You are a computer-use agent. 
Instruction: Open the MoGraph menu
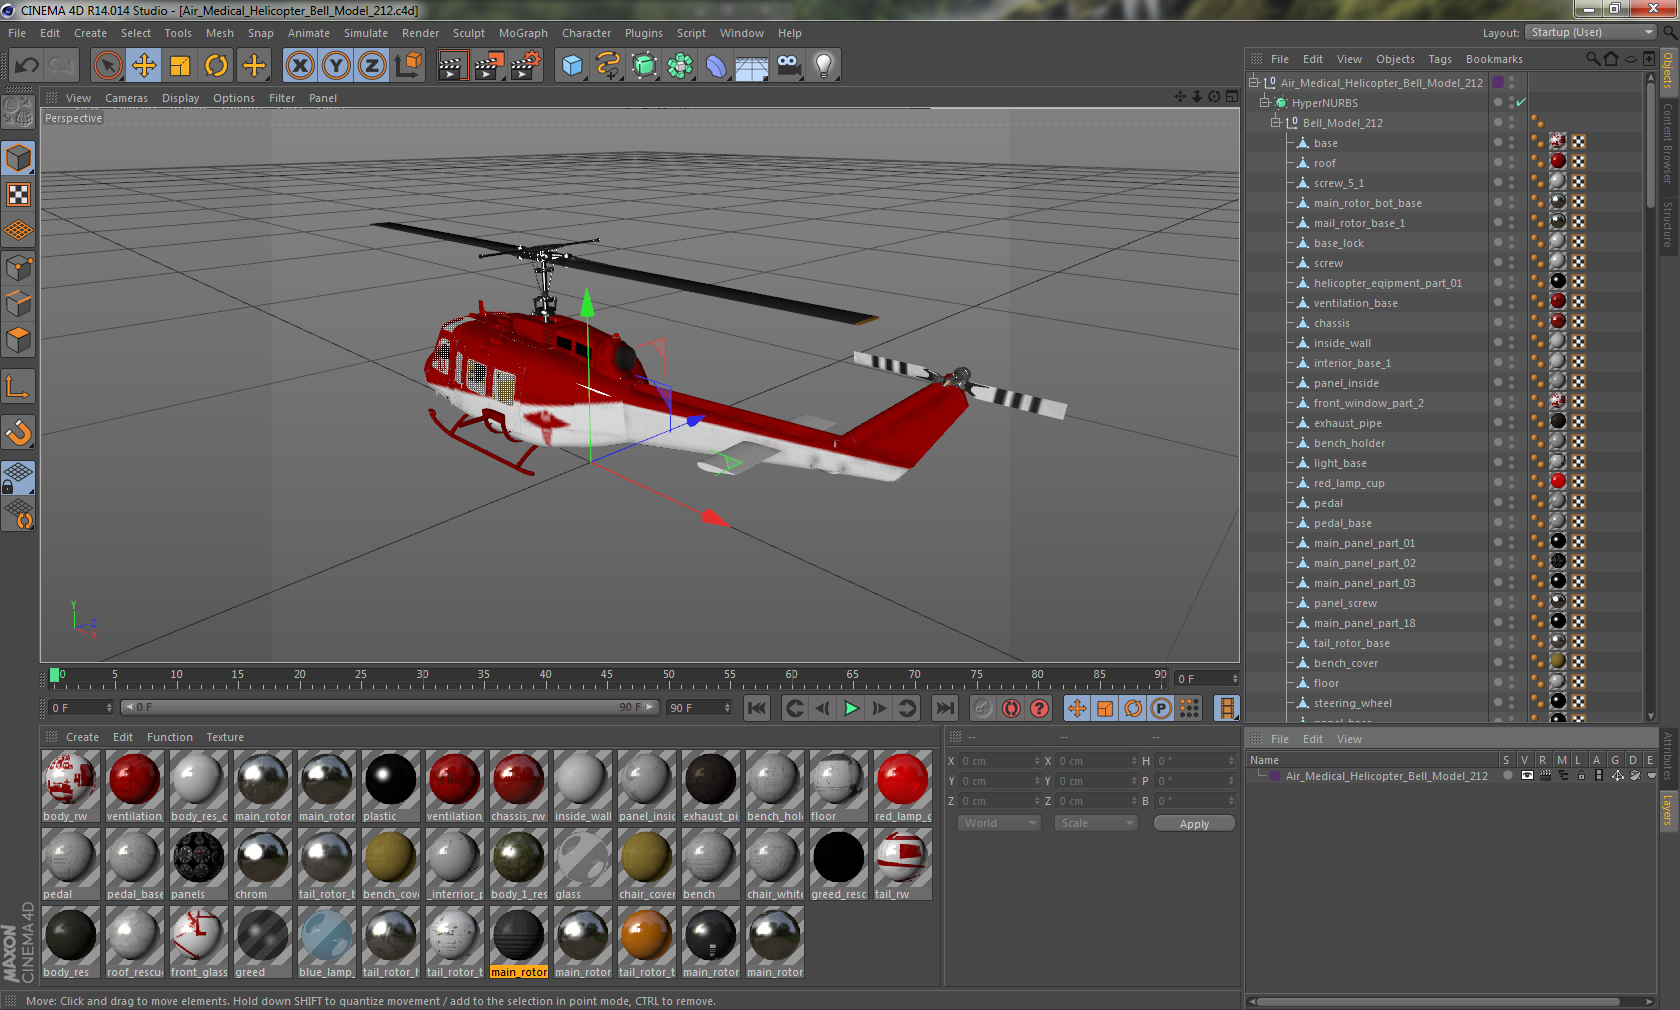tap(523, 33)
